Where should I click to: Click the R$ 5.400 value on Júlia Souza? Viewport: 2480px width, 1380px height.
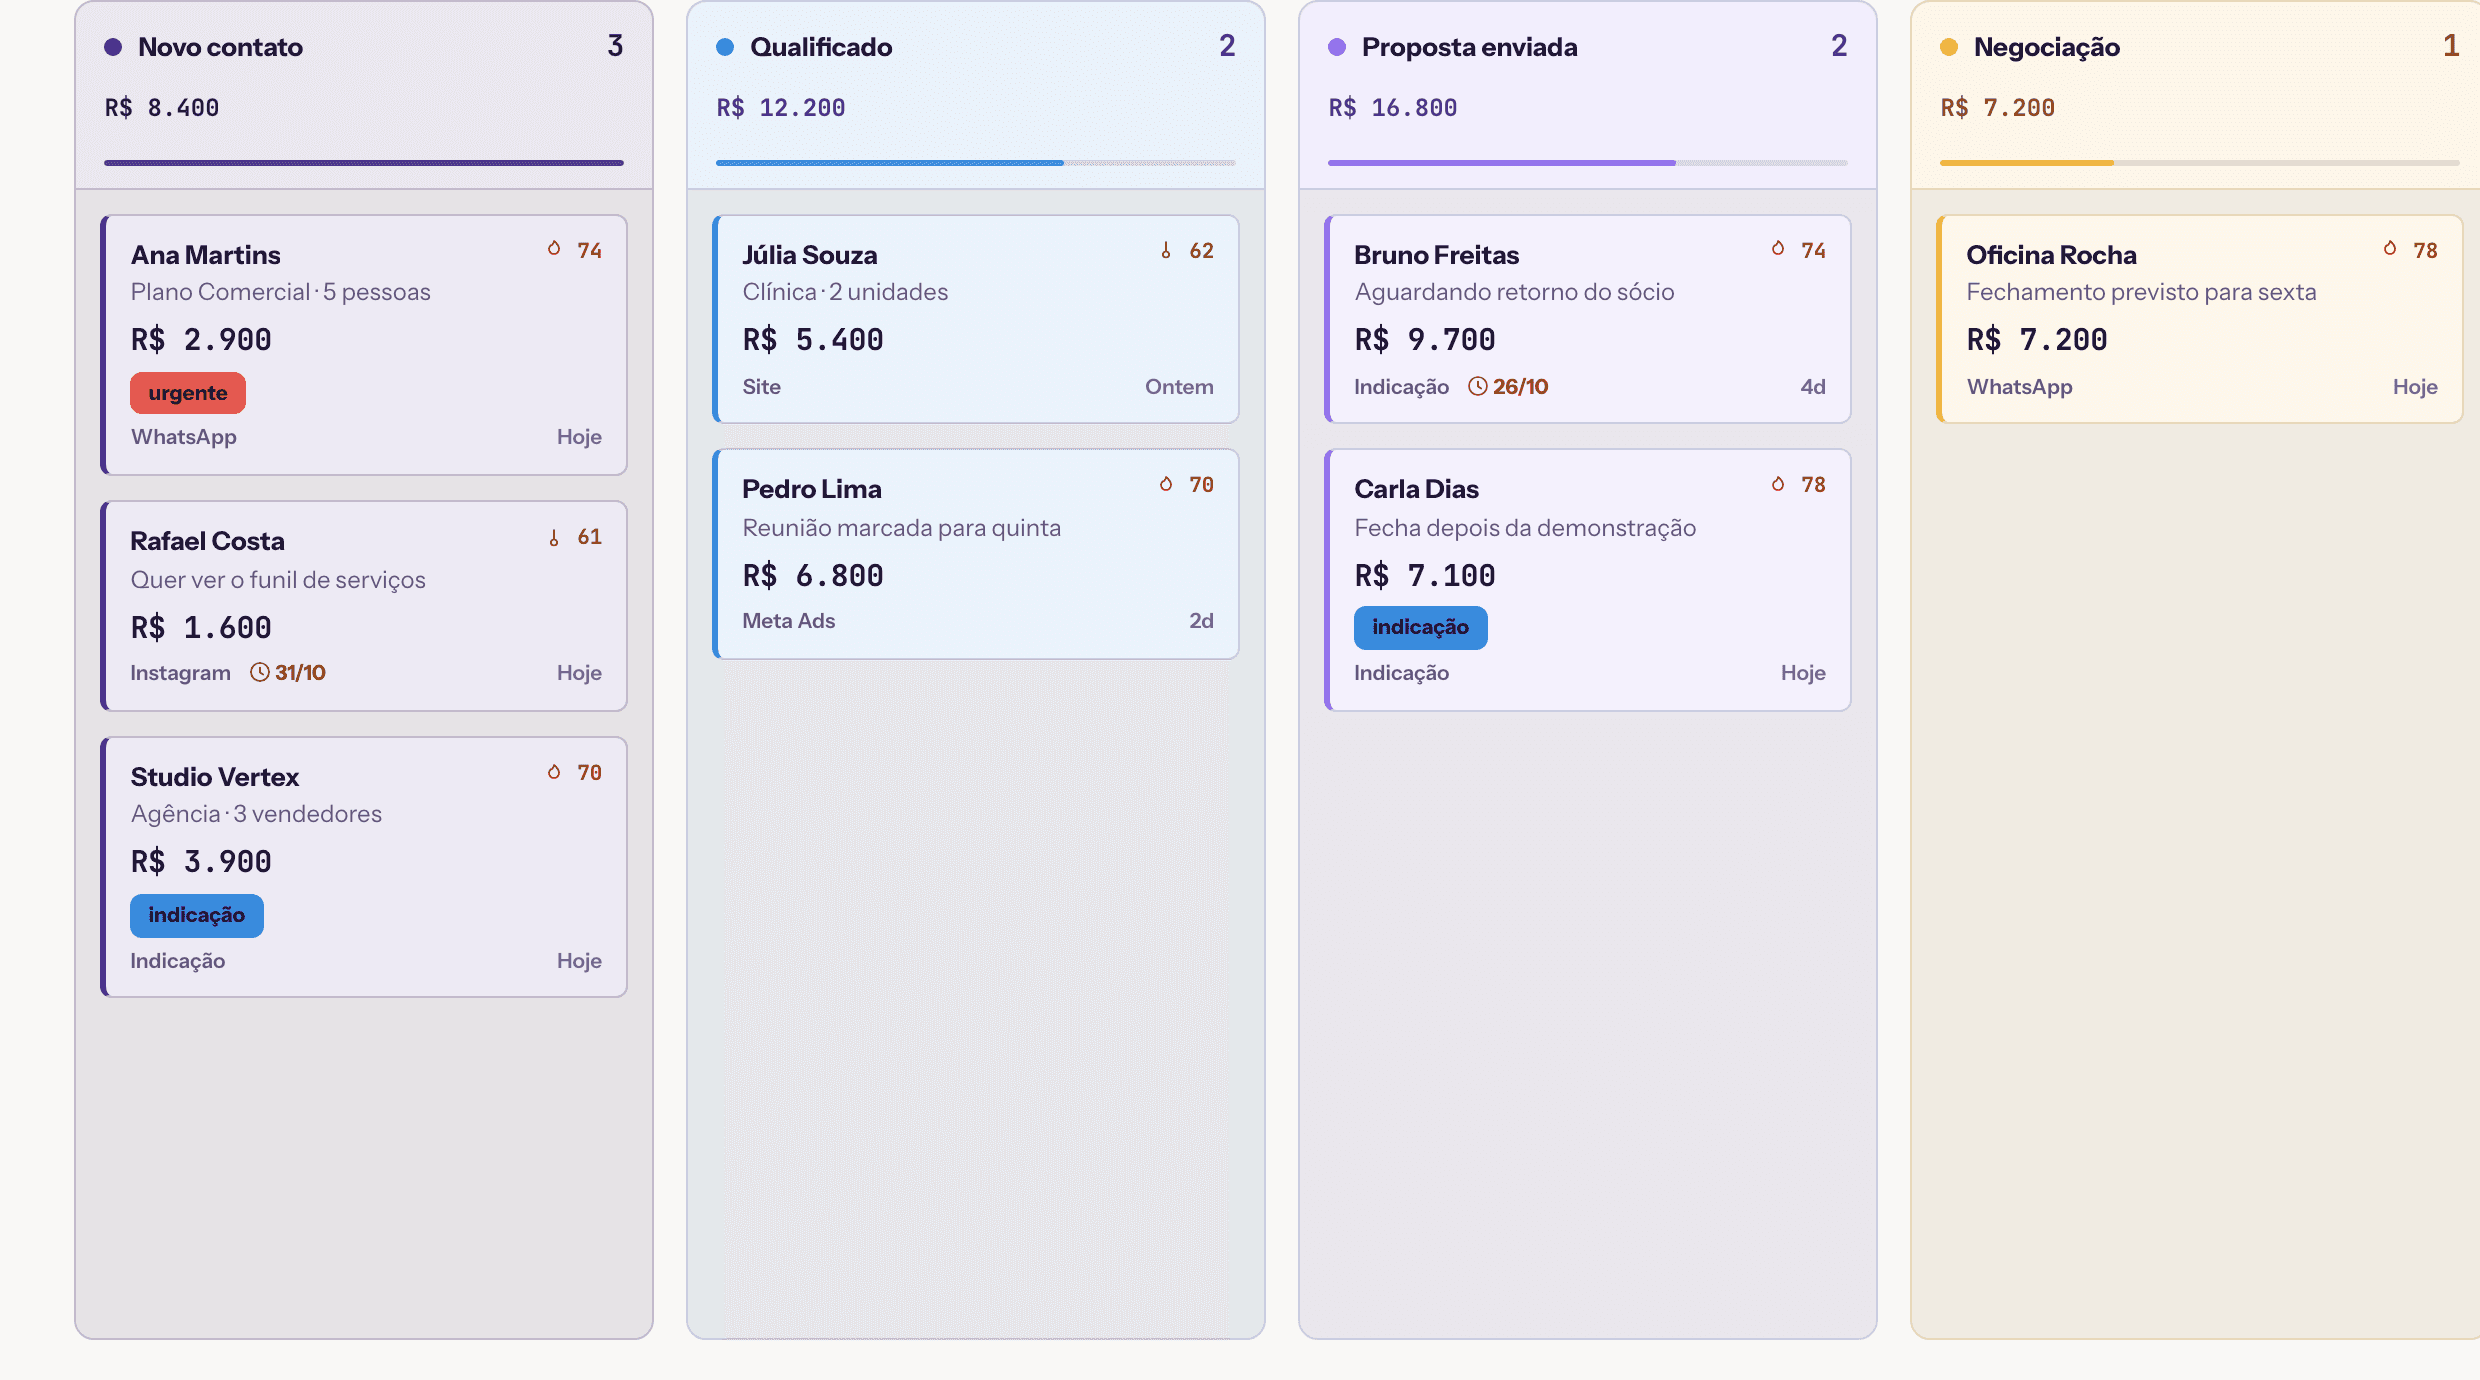813,340
